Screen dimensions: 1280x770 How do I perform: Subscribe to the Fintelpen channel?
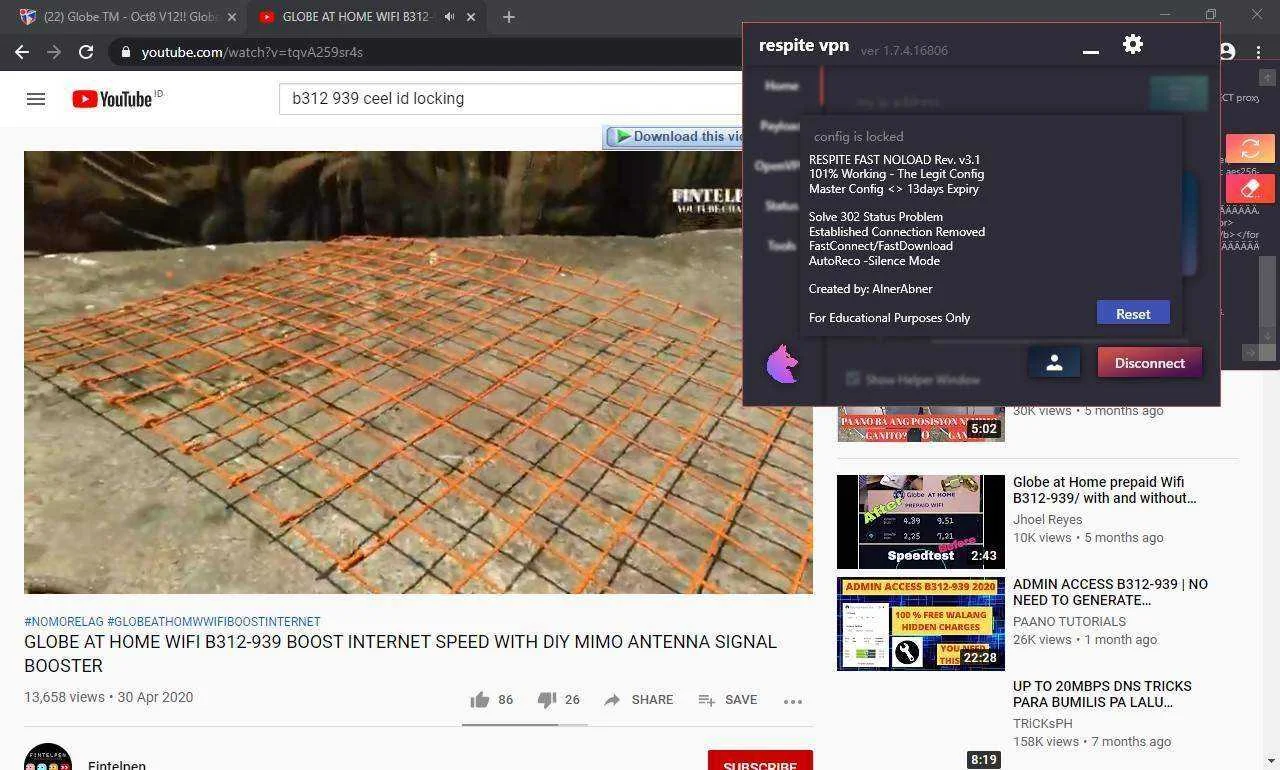point(760,760)
